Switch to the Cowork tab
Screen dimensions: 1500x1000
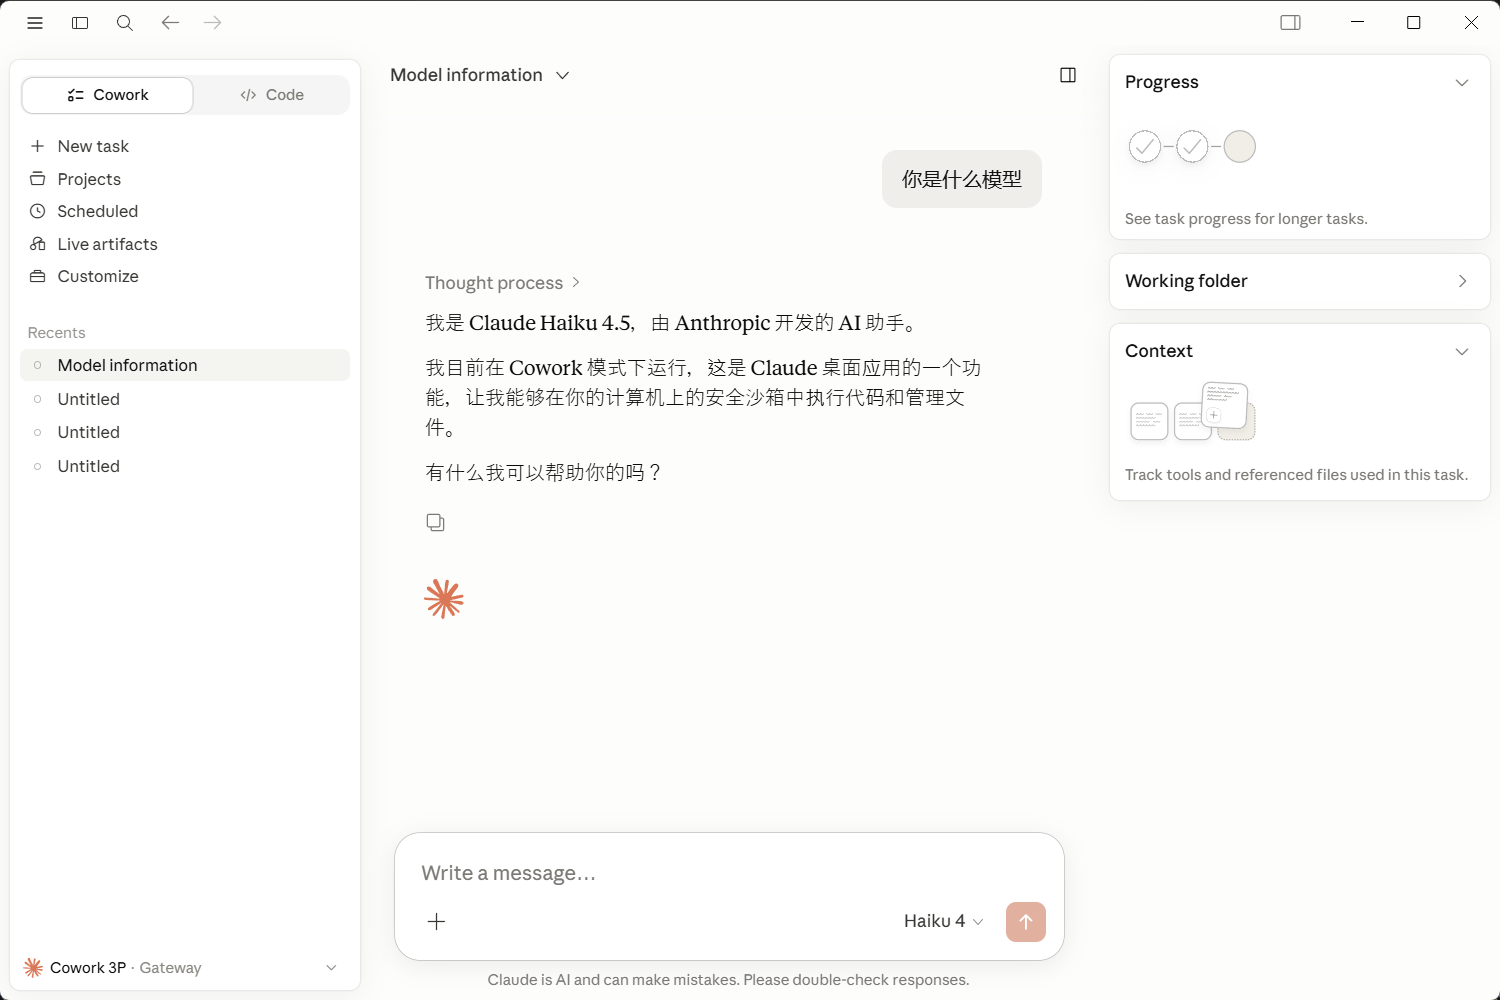tap(107, 95)
